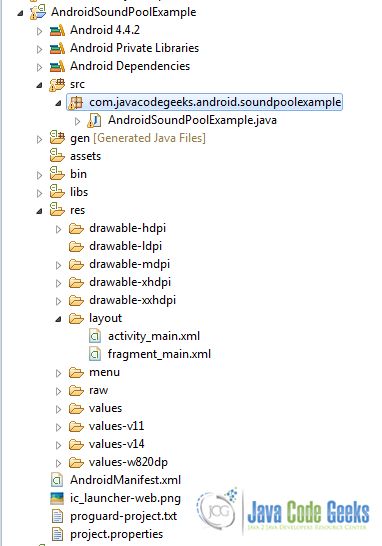
Task: Click the drawable-hdpi folder icon
Action: pos(76,228)
